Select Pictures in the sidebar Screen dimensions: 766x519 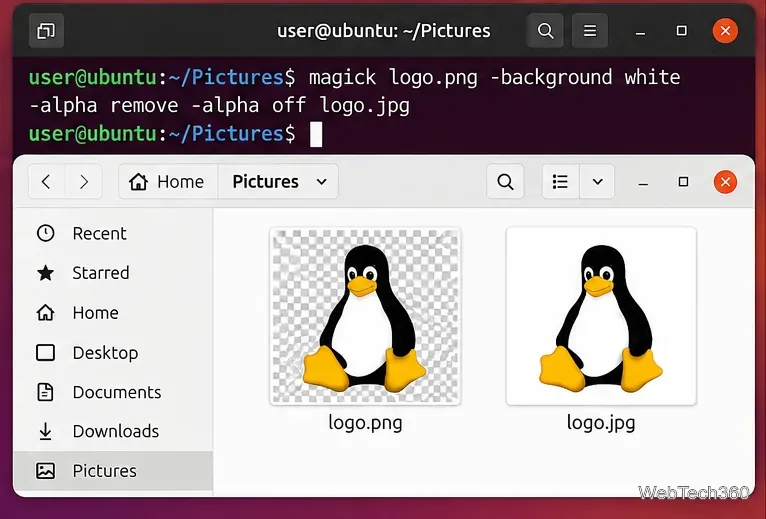[114, 471]
